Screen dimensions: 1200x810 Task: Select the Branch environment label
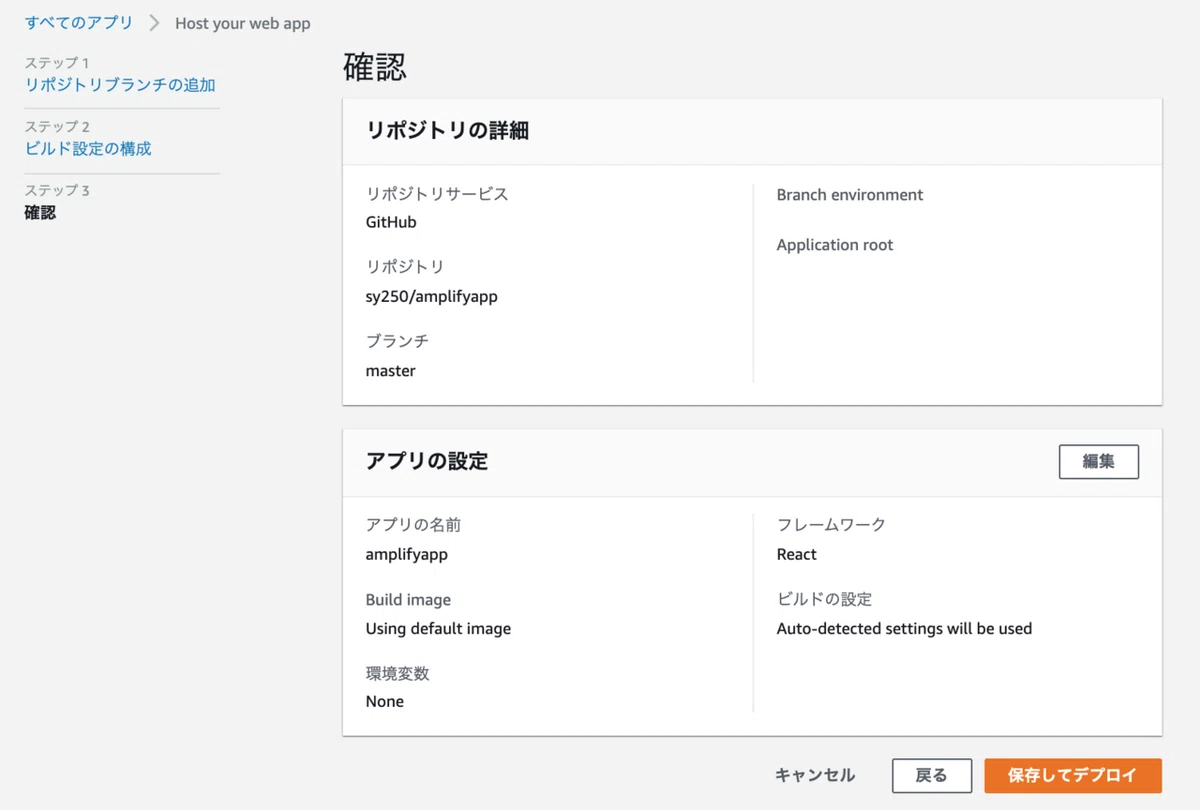(x=850, y=195)
